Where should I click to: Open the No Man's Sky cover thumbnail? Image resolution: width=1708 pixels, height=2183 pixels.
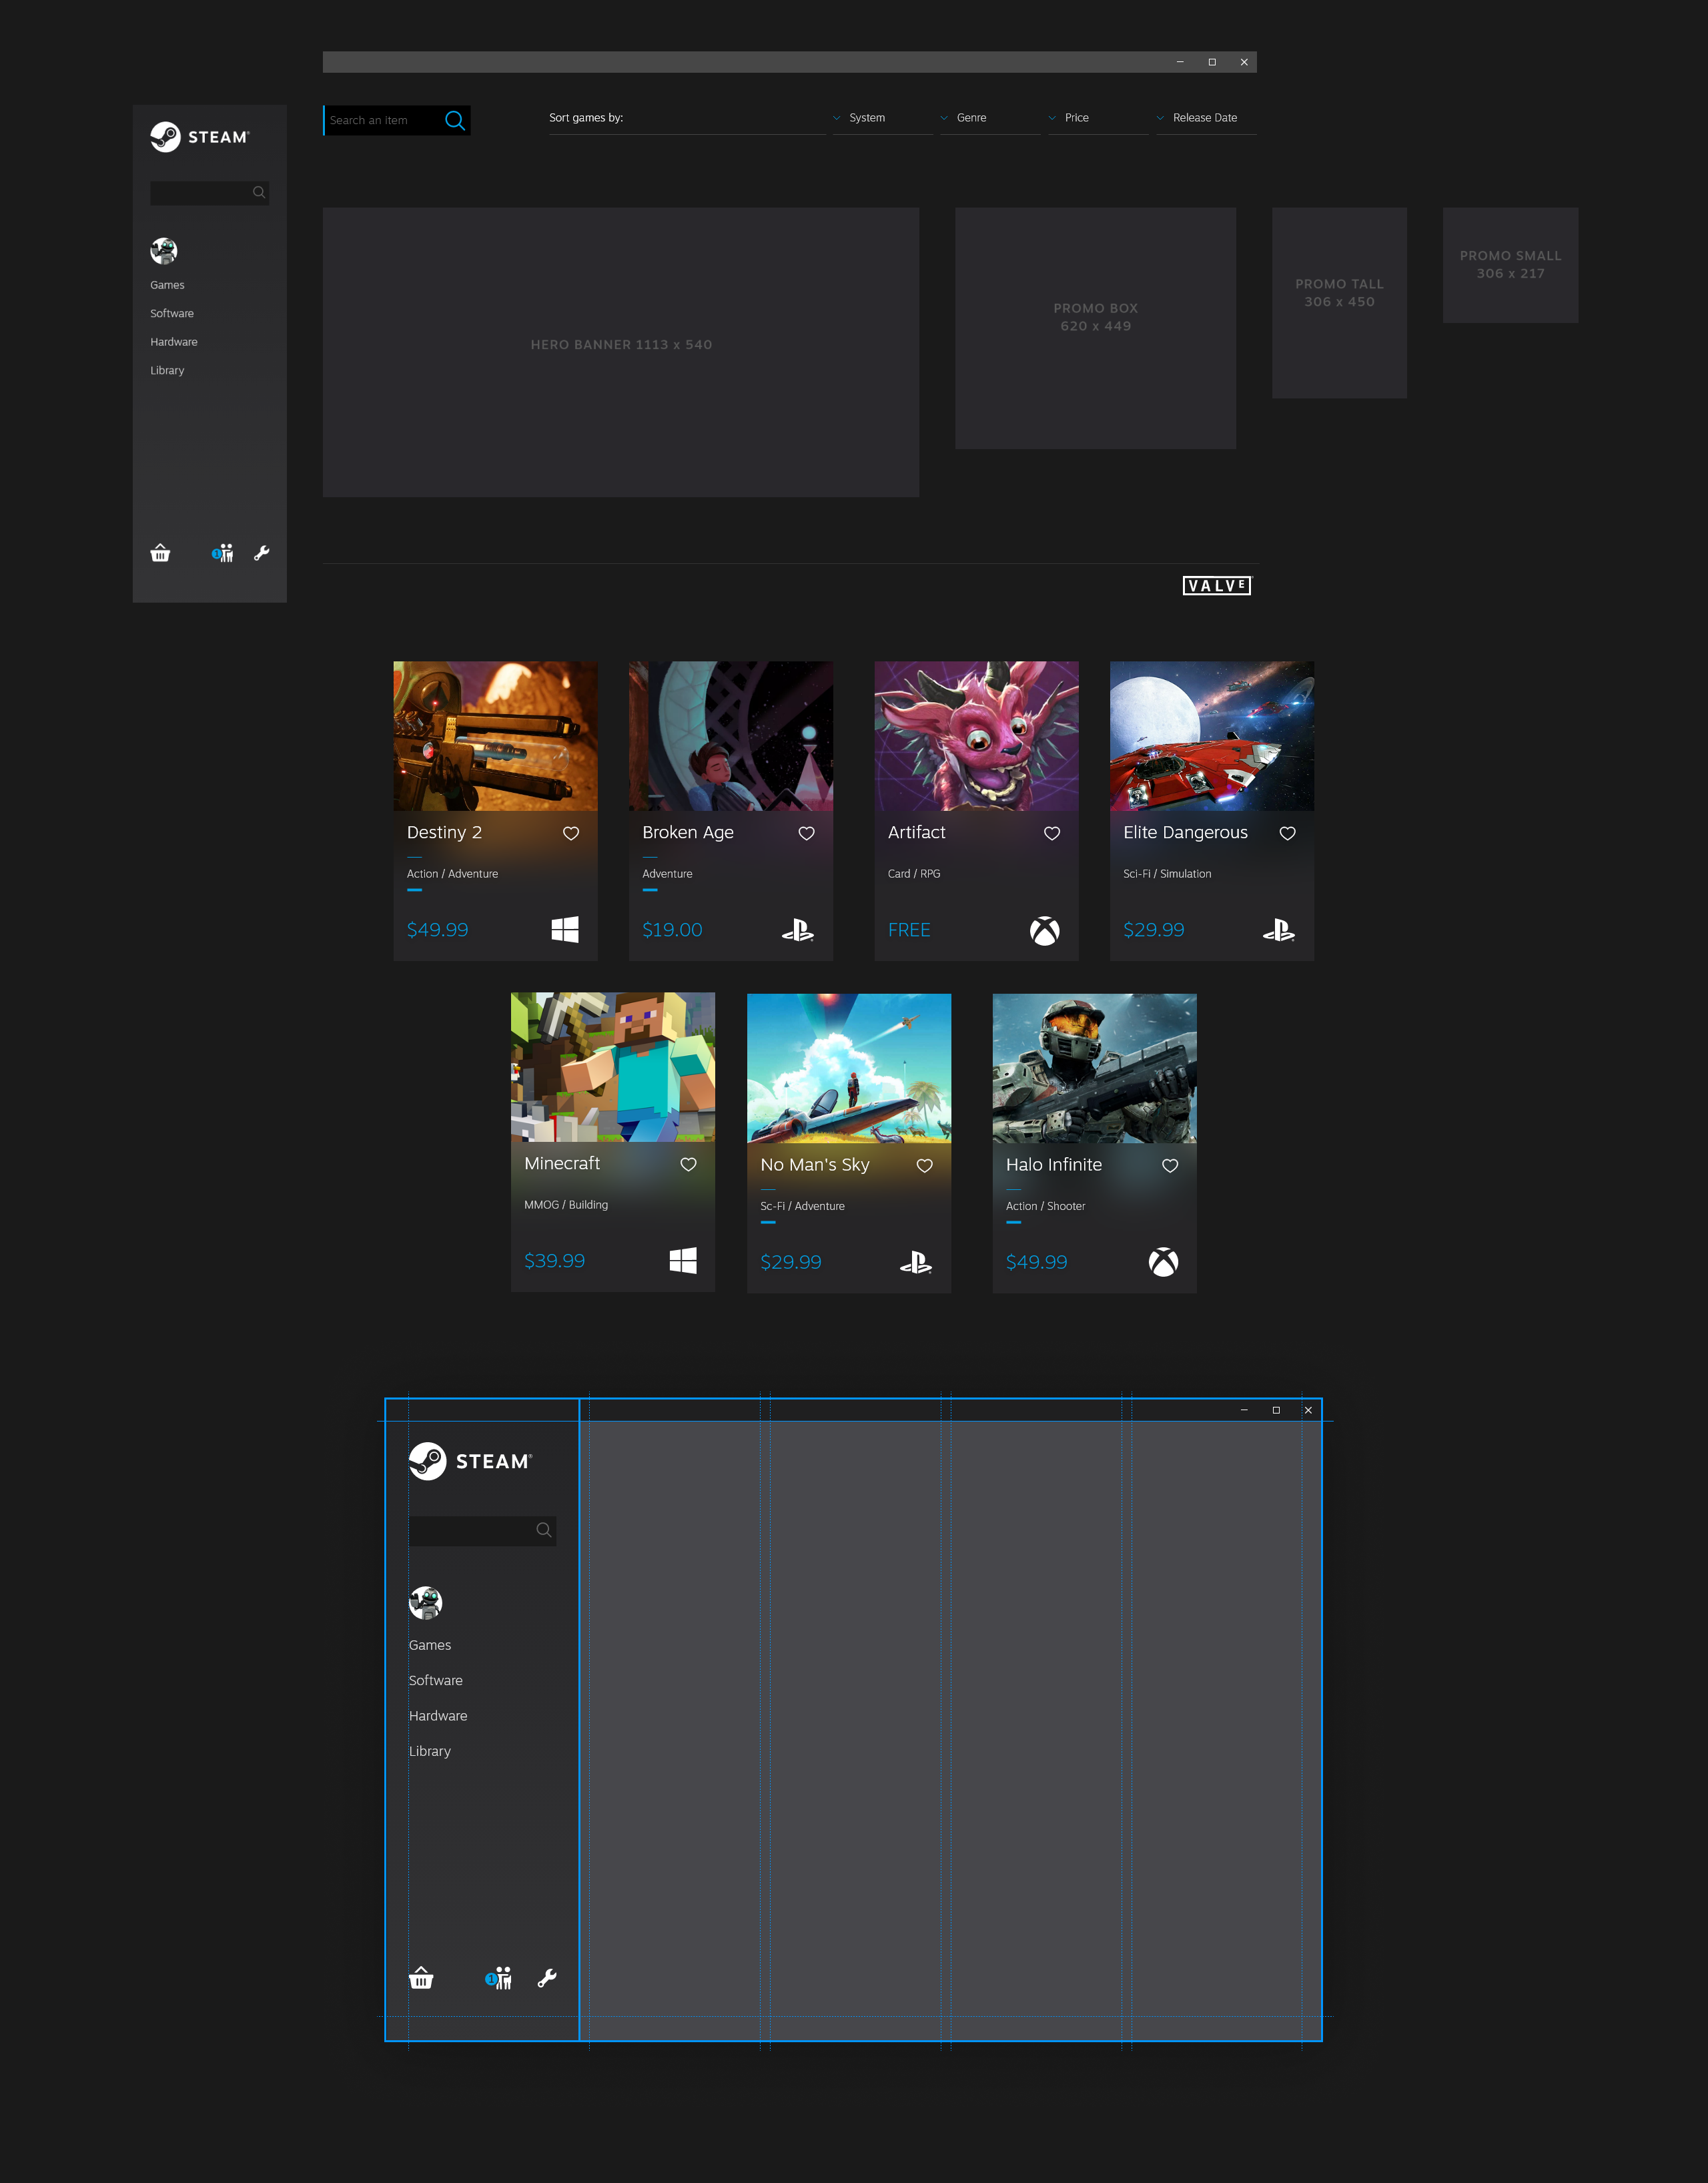coord(848,1068)
